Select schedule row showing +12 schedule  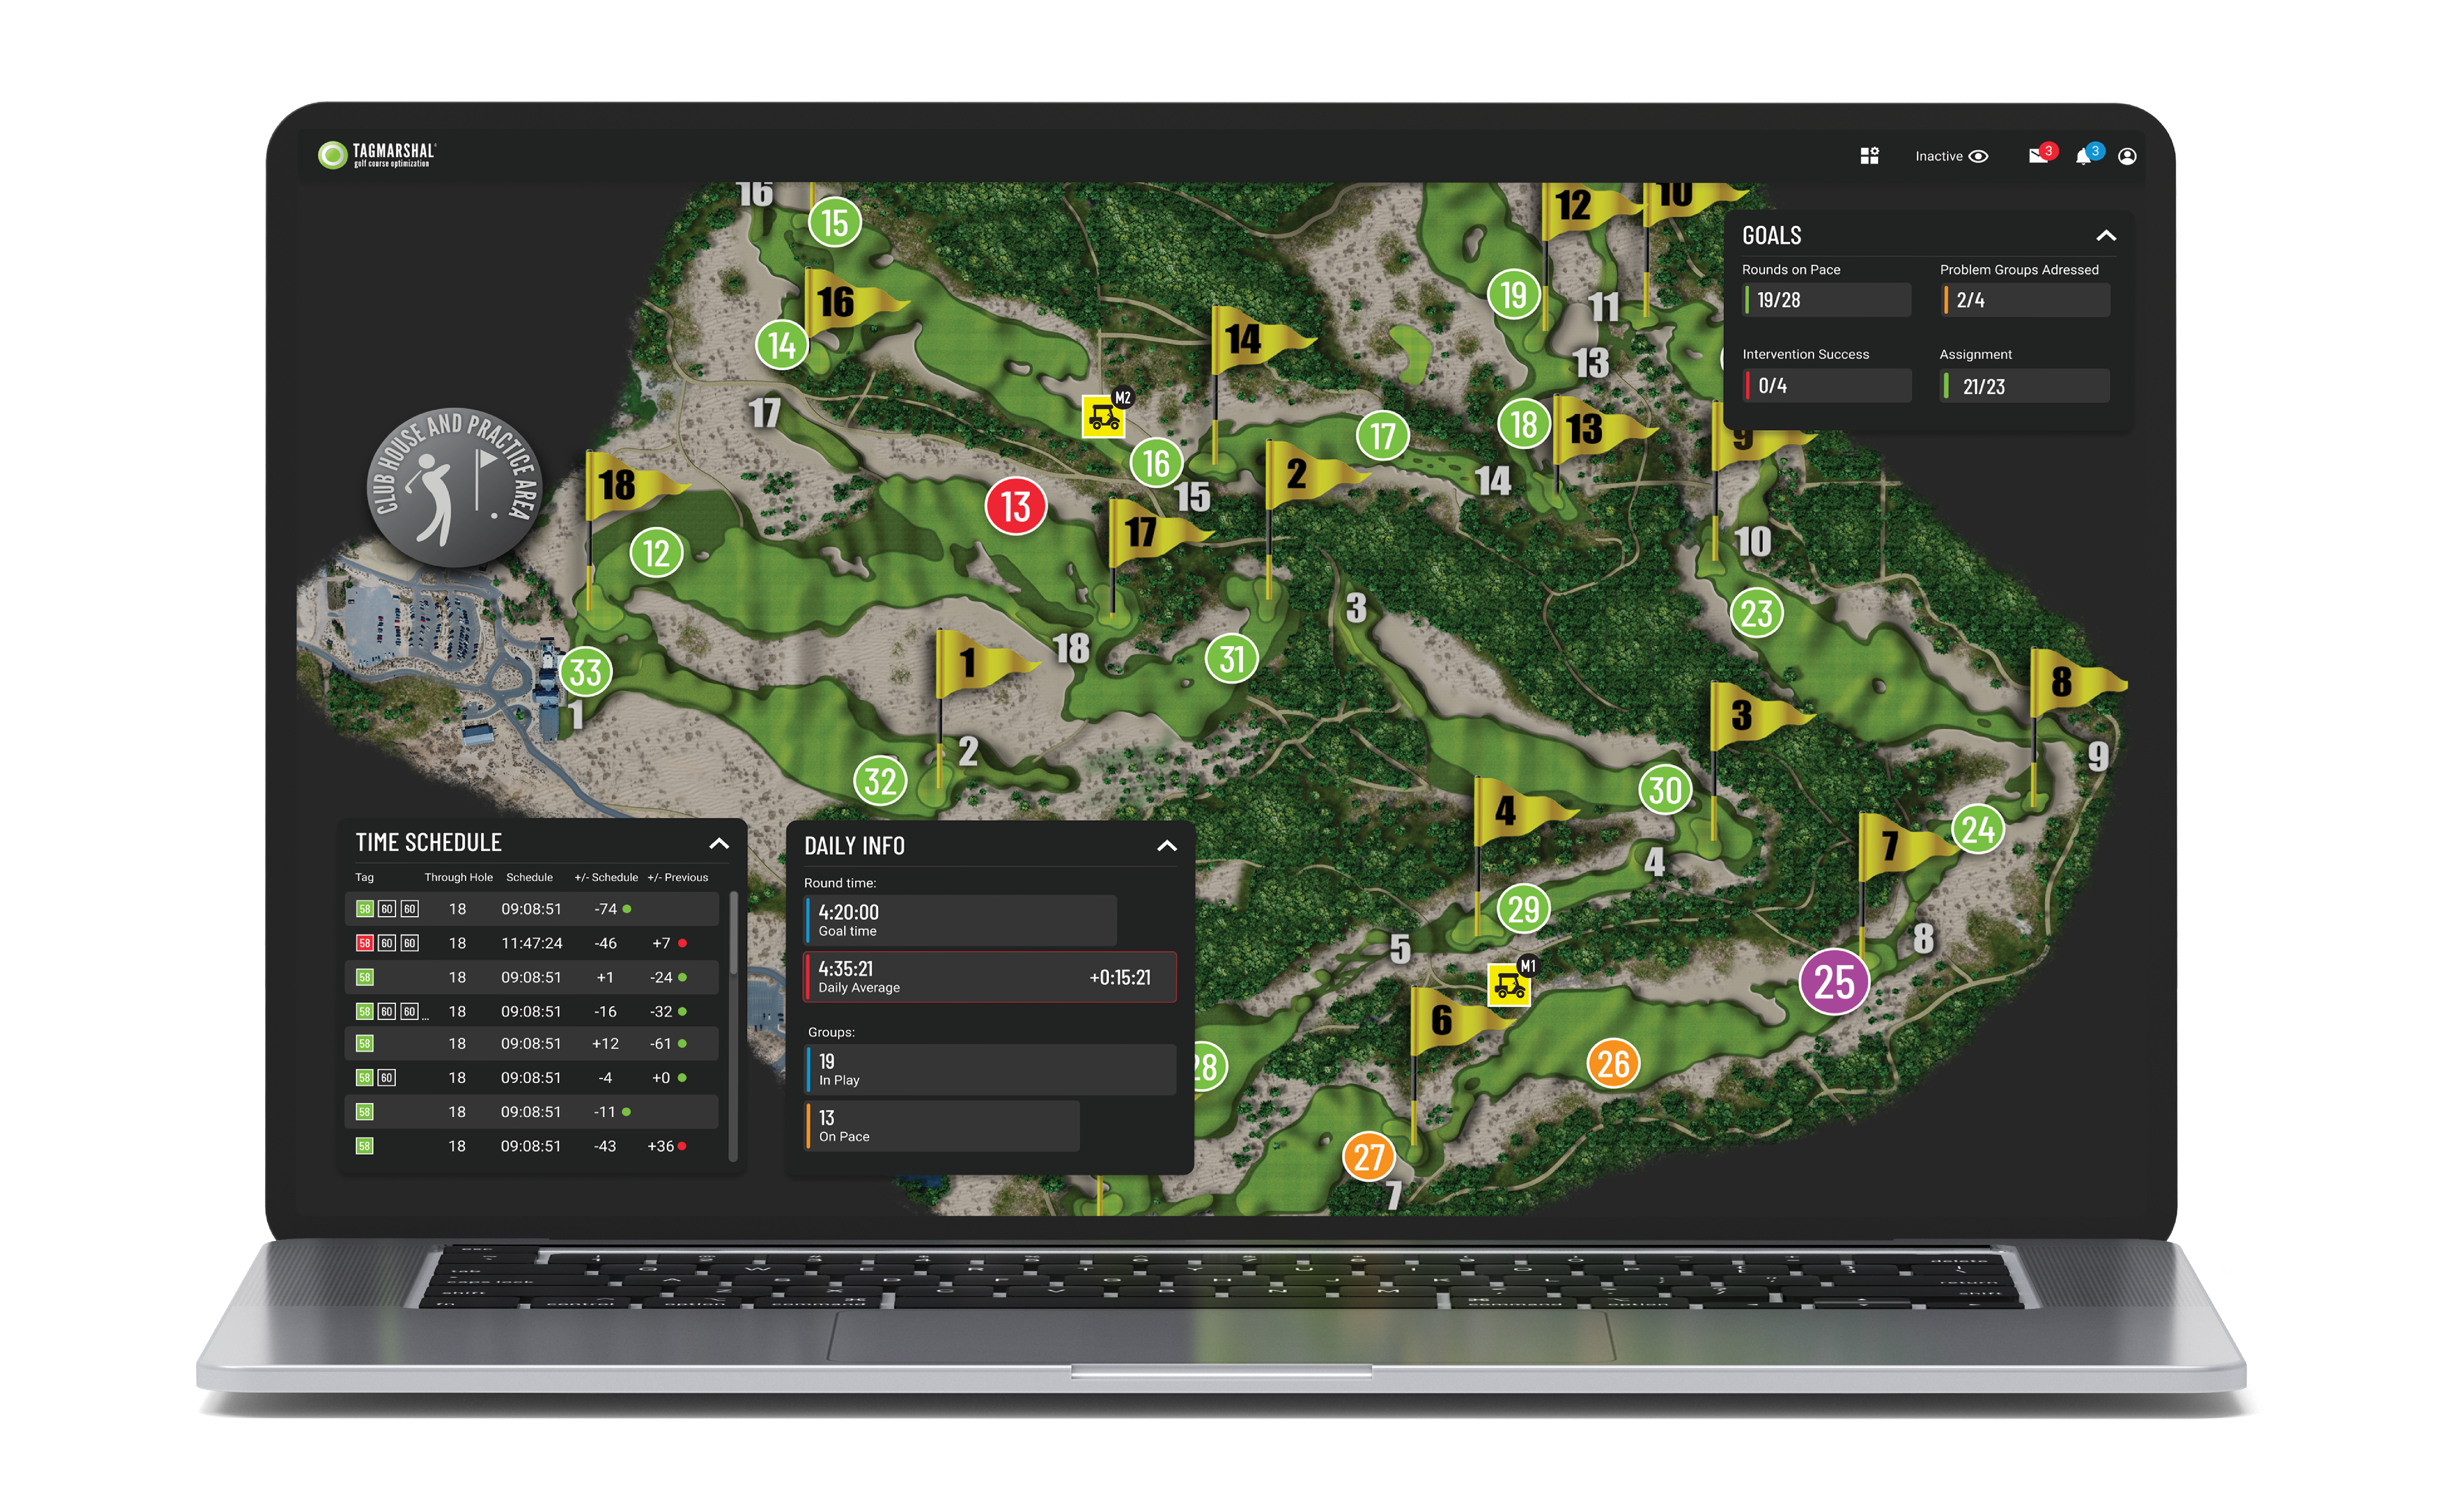532,1044
